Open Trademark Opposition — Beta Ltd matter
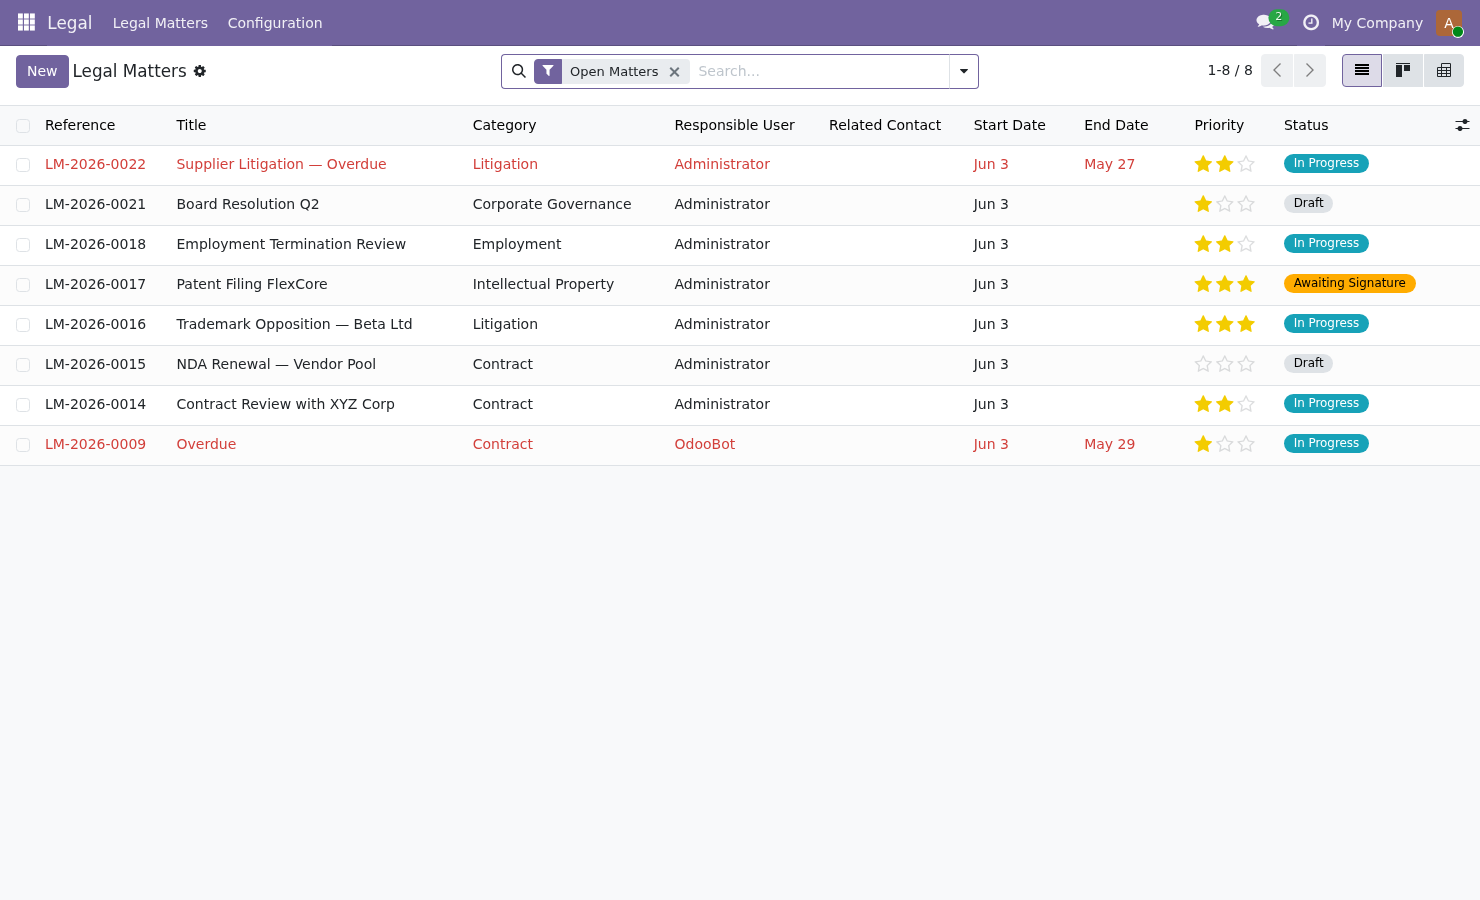Viewport: 1480px width, 900px height. point(294,324)
